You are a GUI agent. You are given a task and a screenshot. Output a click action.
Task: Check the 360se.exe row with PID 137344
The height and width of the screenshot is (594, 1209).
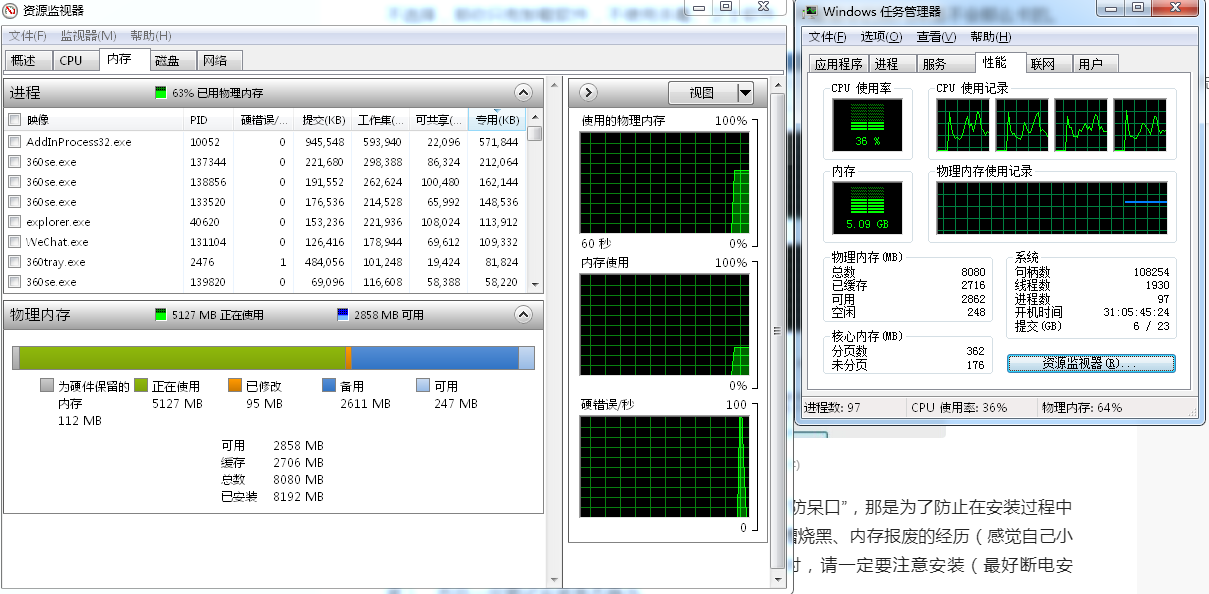click(x=14, y=162)
